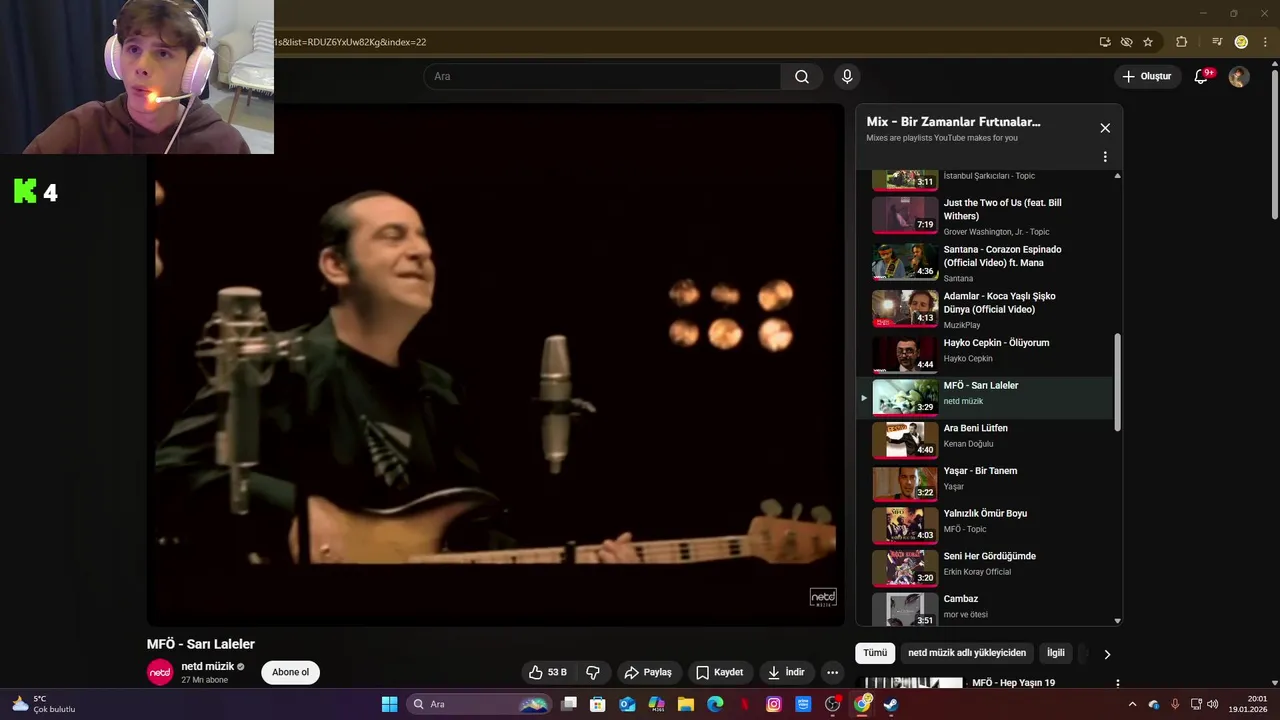Open Netflix from the taskbar
This screenshot has height=720, width=1280.
point(744,704)
